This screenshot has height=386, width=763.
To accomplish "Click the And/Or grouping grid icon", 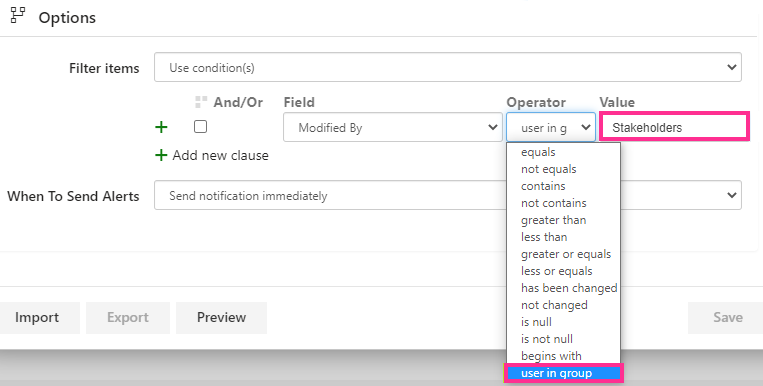I will coord(201,102).
